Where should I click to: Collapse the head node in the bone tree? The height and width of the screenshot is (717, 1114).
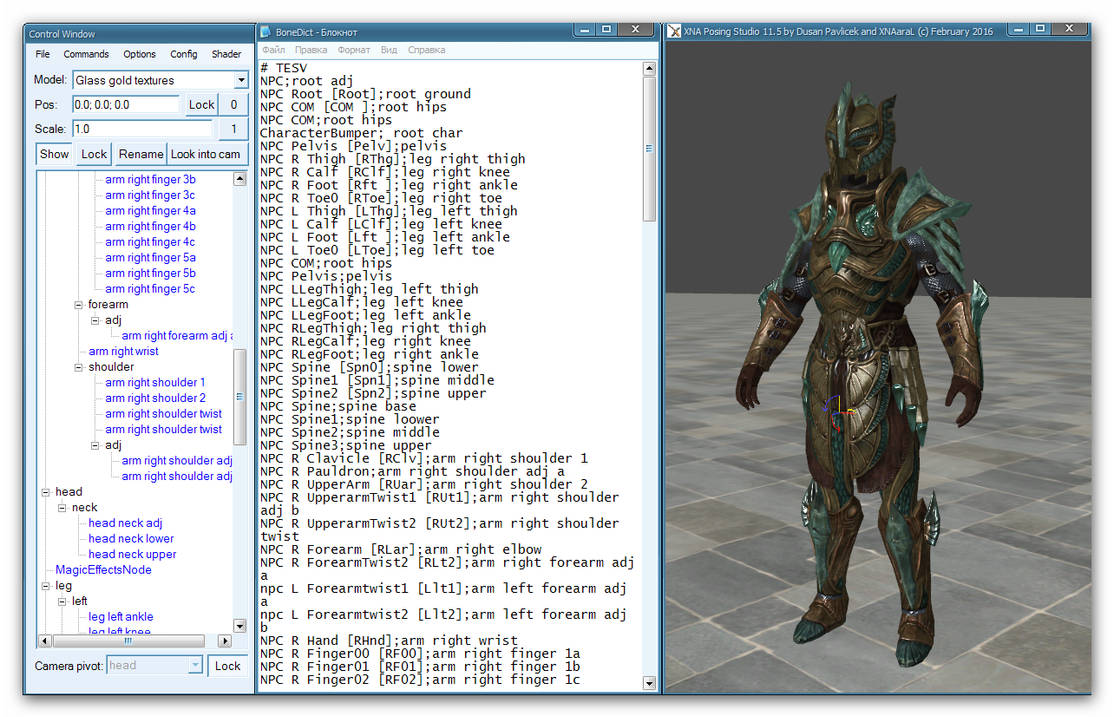coord(46,492)
